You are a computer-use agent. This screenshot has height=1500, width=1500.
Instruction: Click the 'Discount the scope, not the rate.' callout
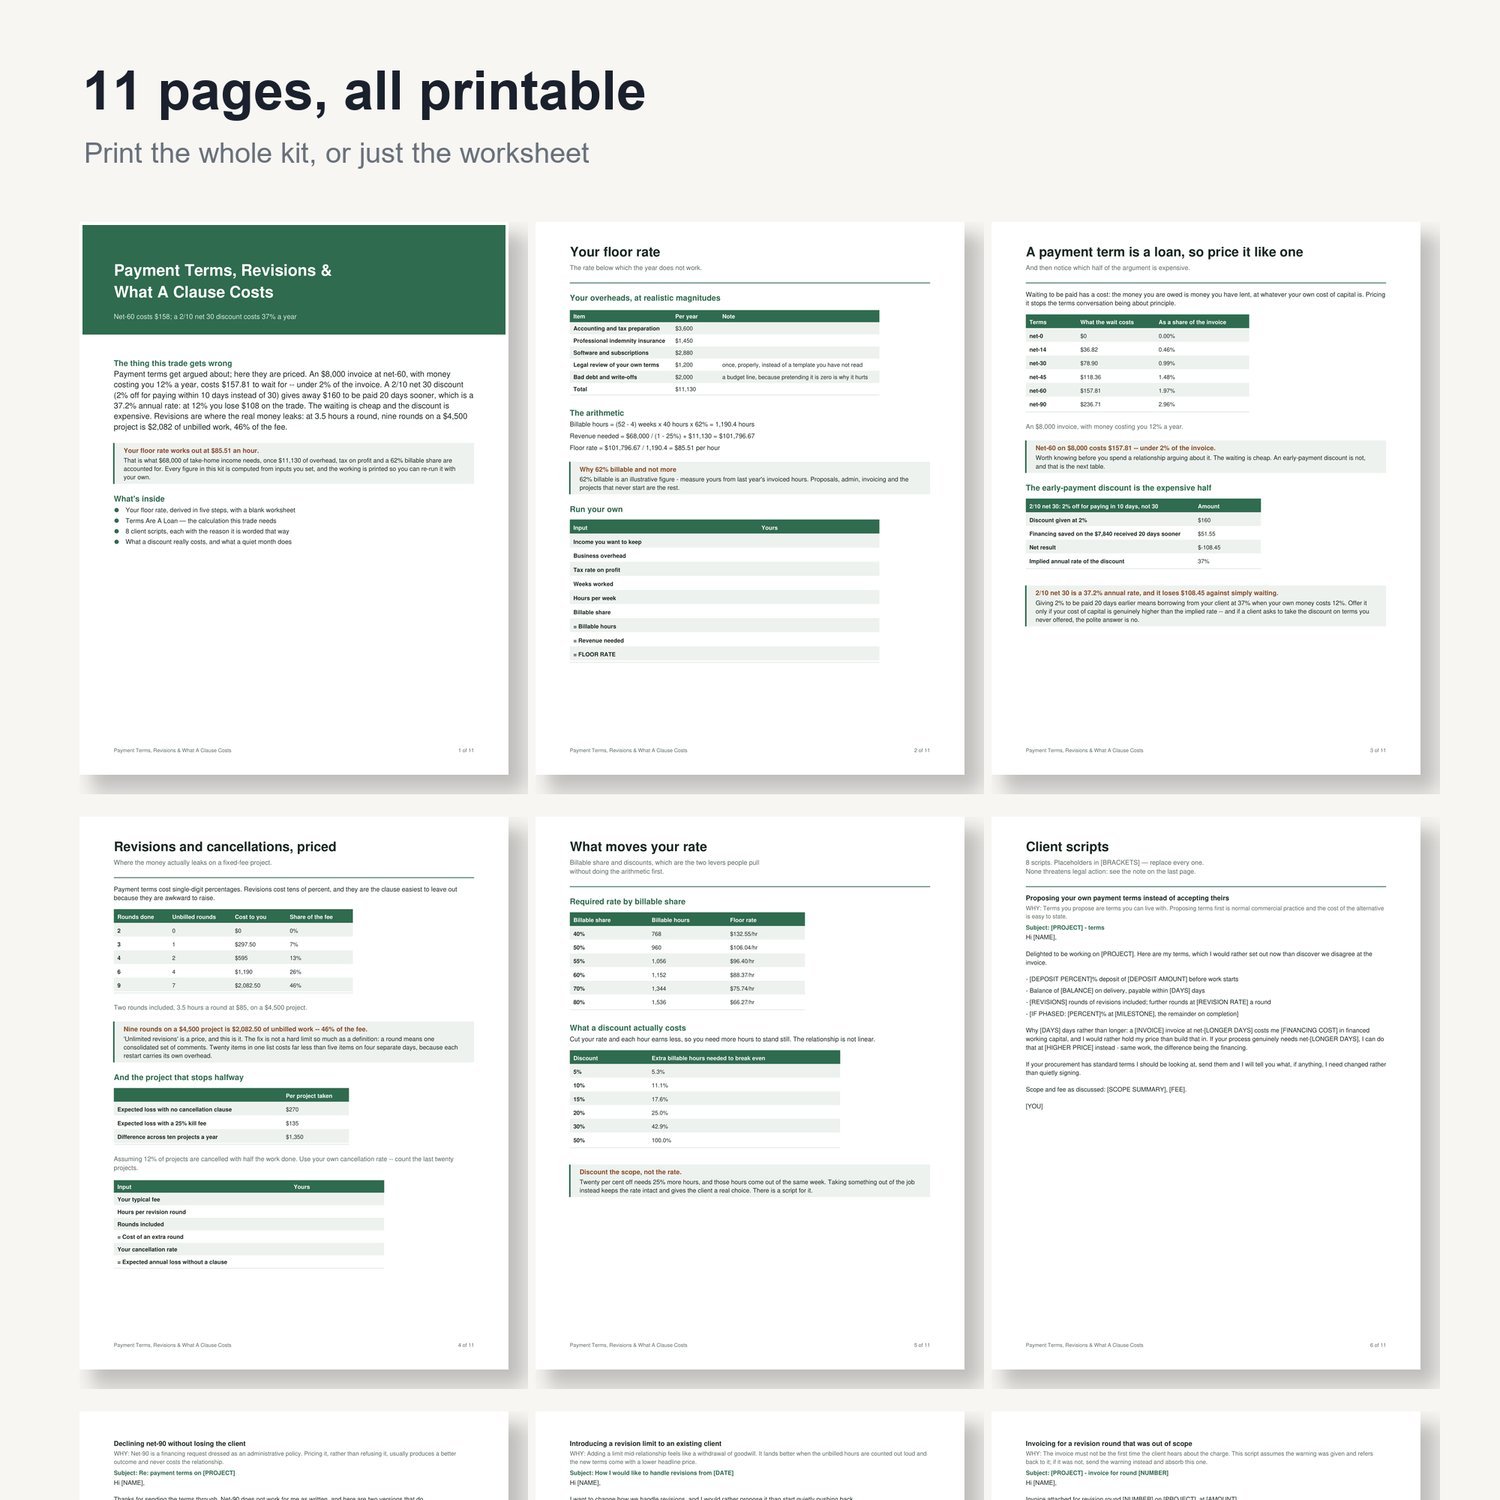(x=750, y=1181)
